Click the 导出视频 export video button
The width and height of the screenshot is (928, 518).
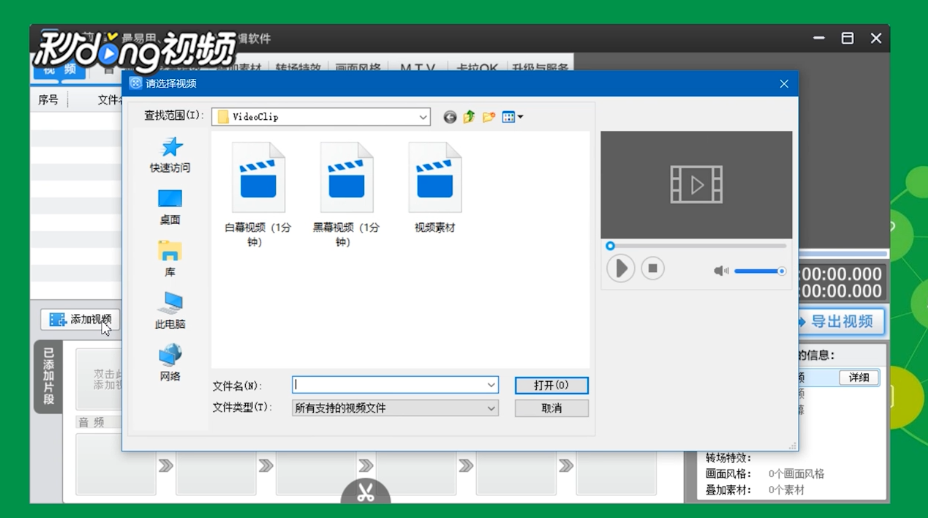pyautogui.click(x=842, y=321)
